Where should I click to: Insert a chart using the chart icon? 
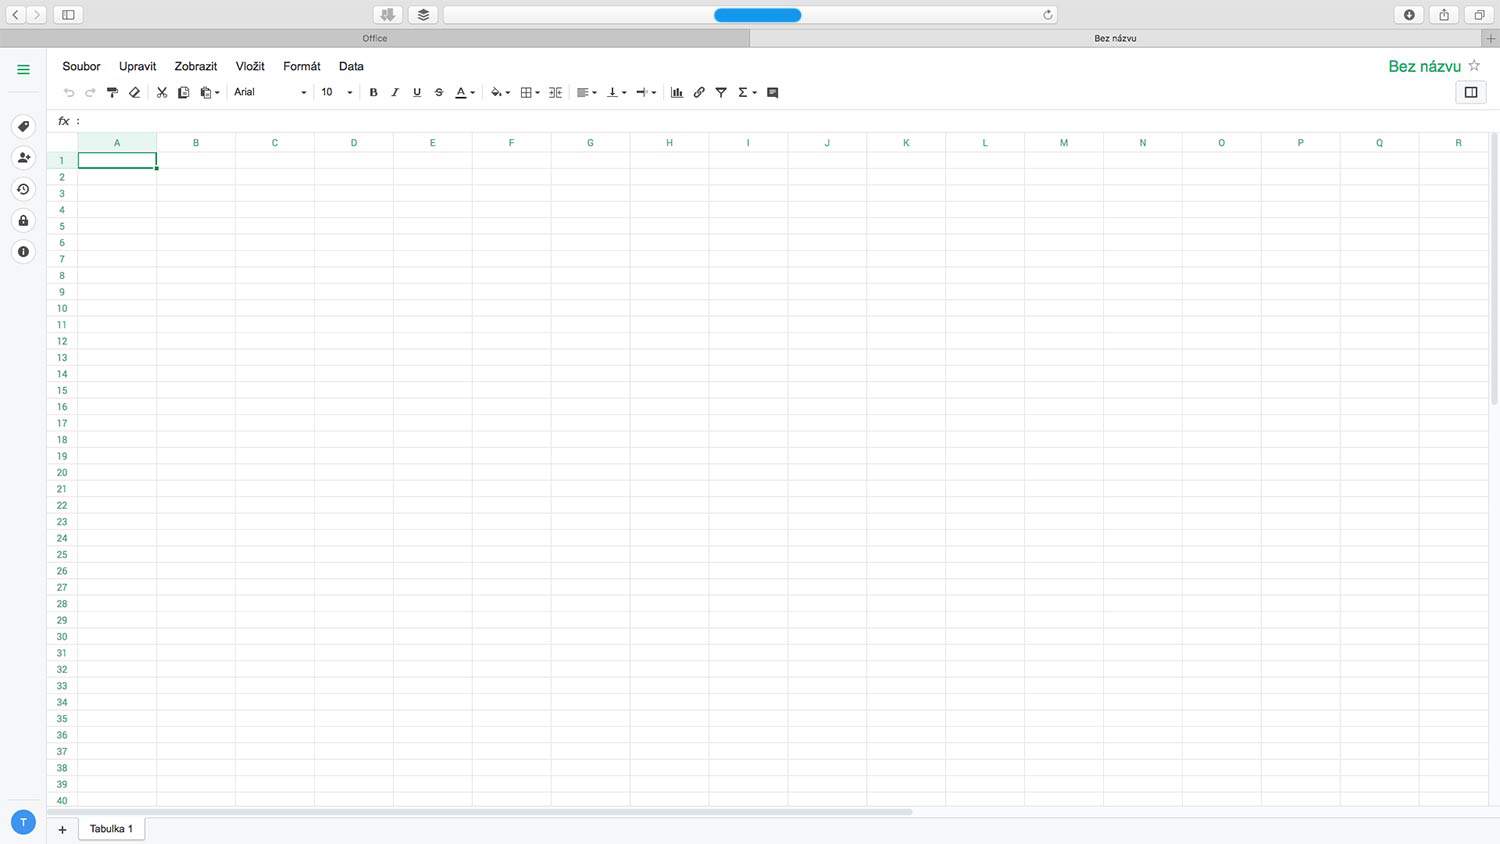(x=677, y=93)
